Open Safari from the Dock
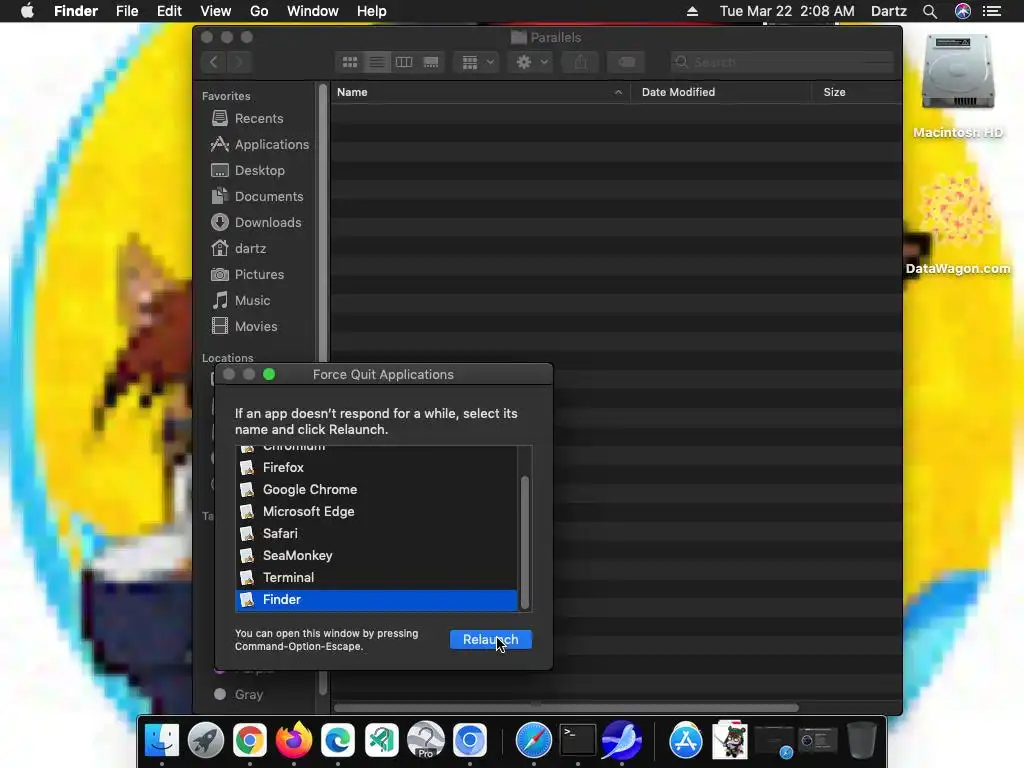This screenshot has width=1024, height=768. point(534,740)
